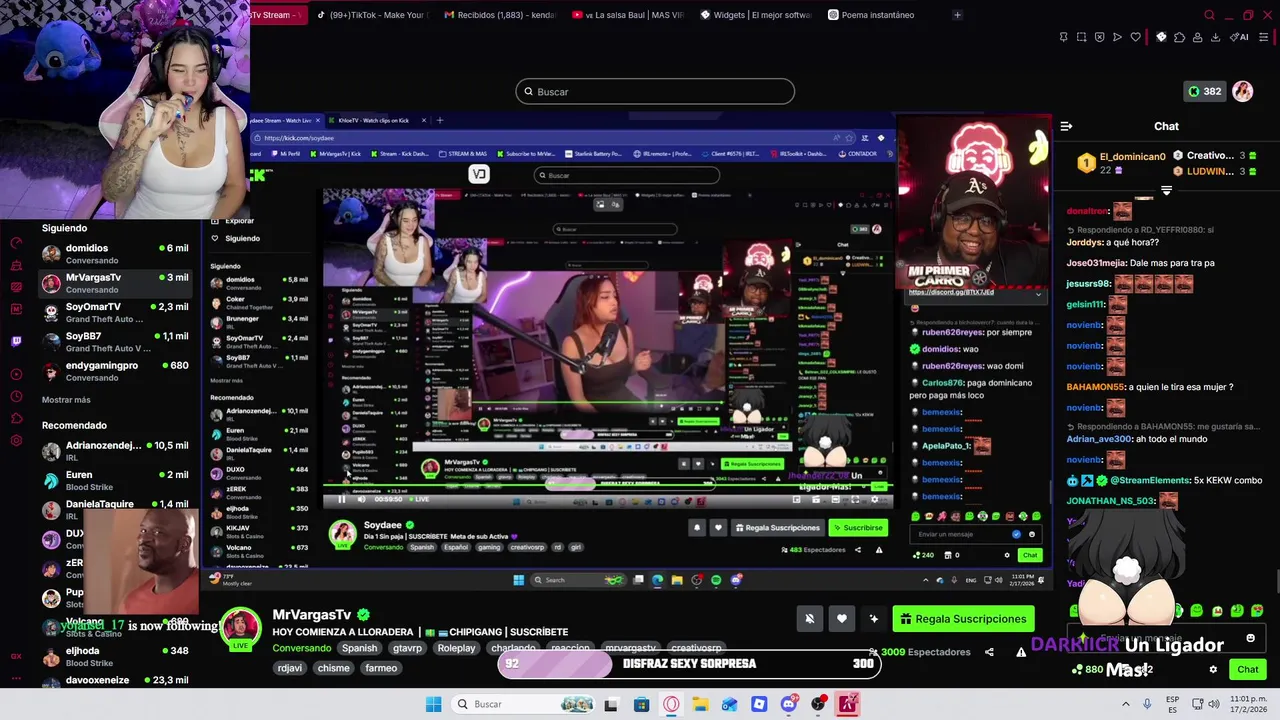Open the downloads icon in browser toolbar
Image resolution: width=1280 pixels, height=720 pixels.
(x=1215, y=37)
